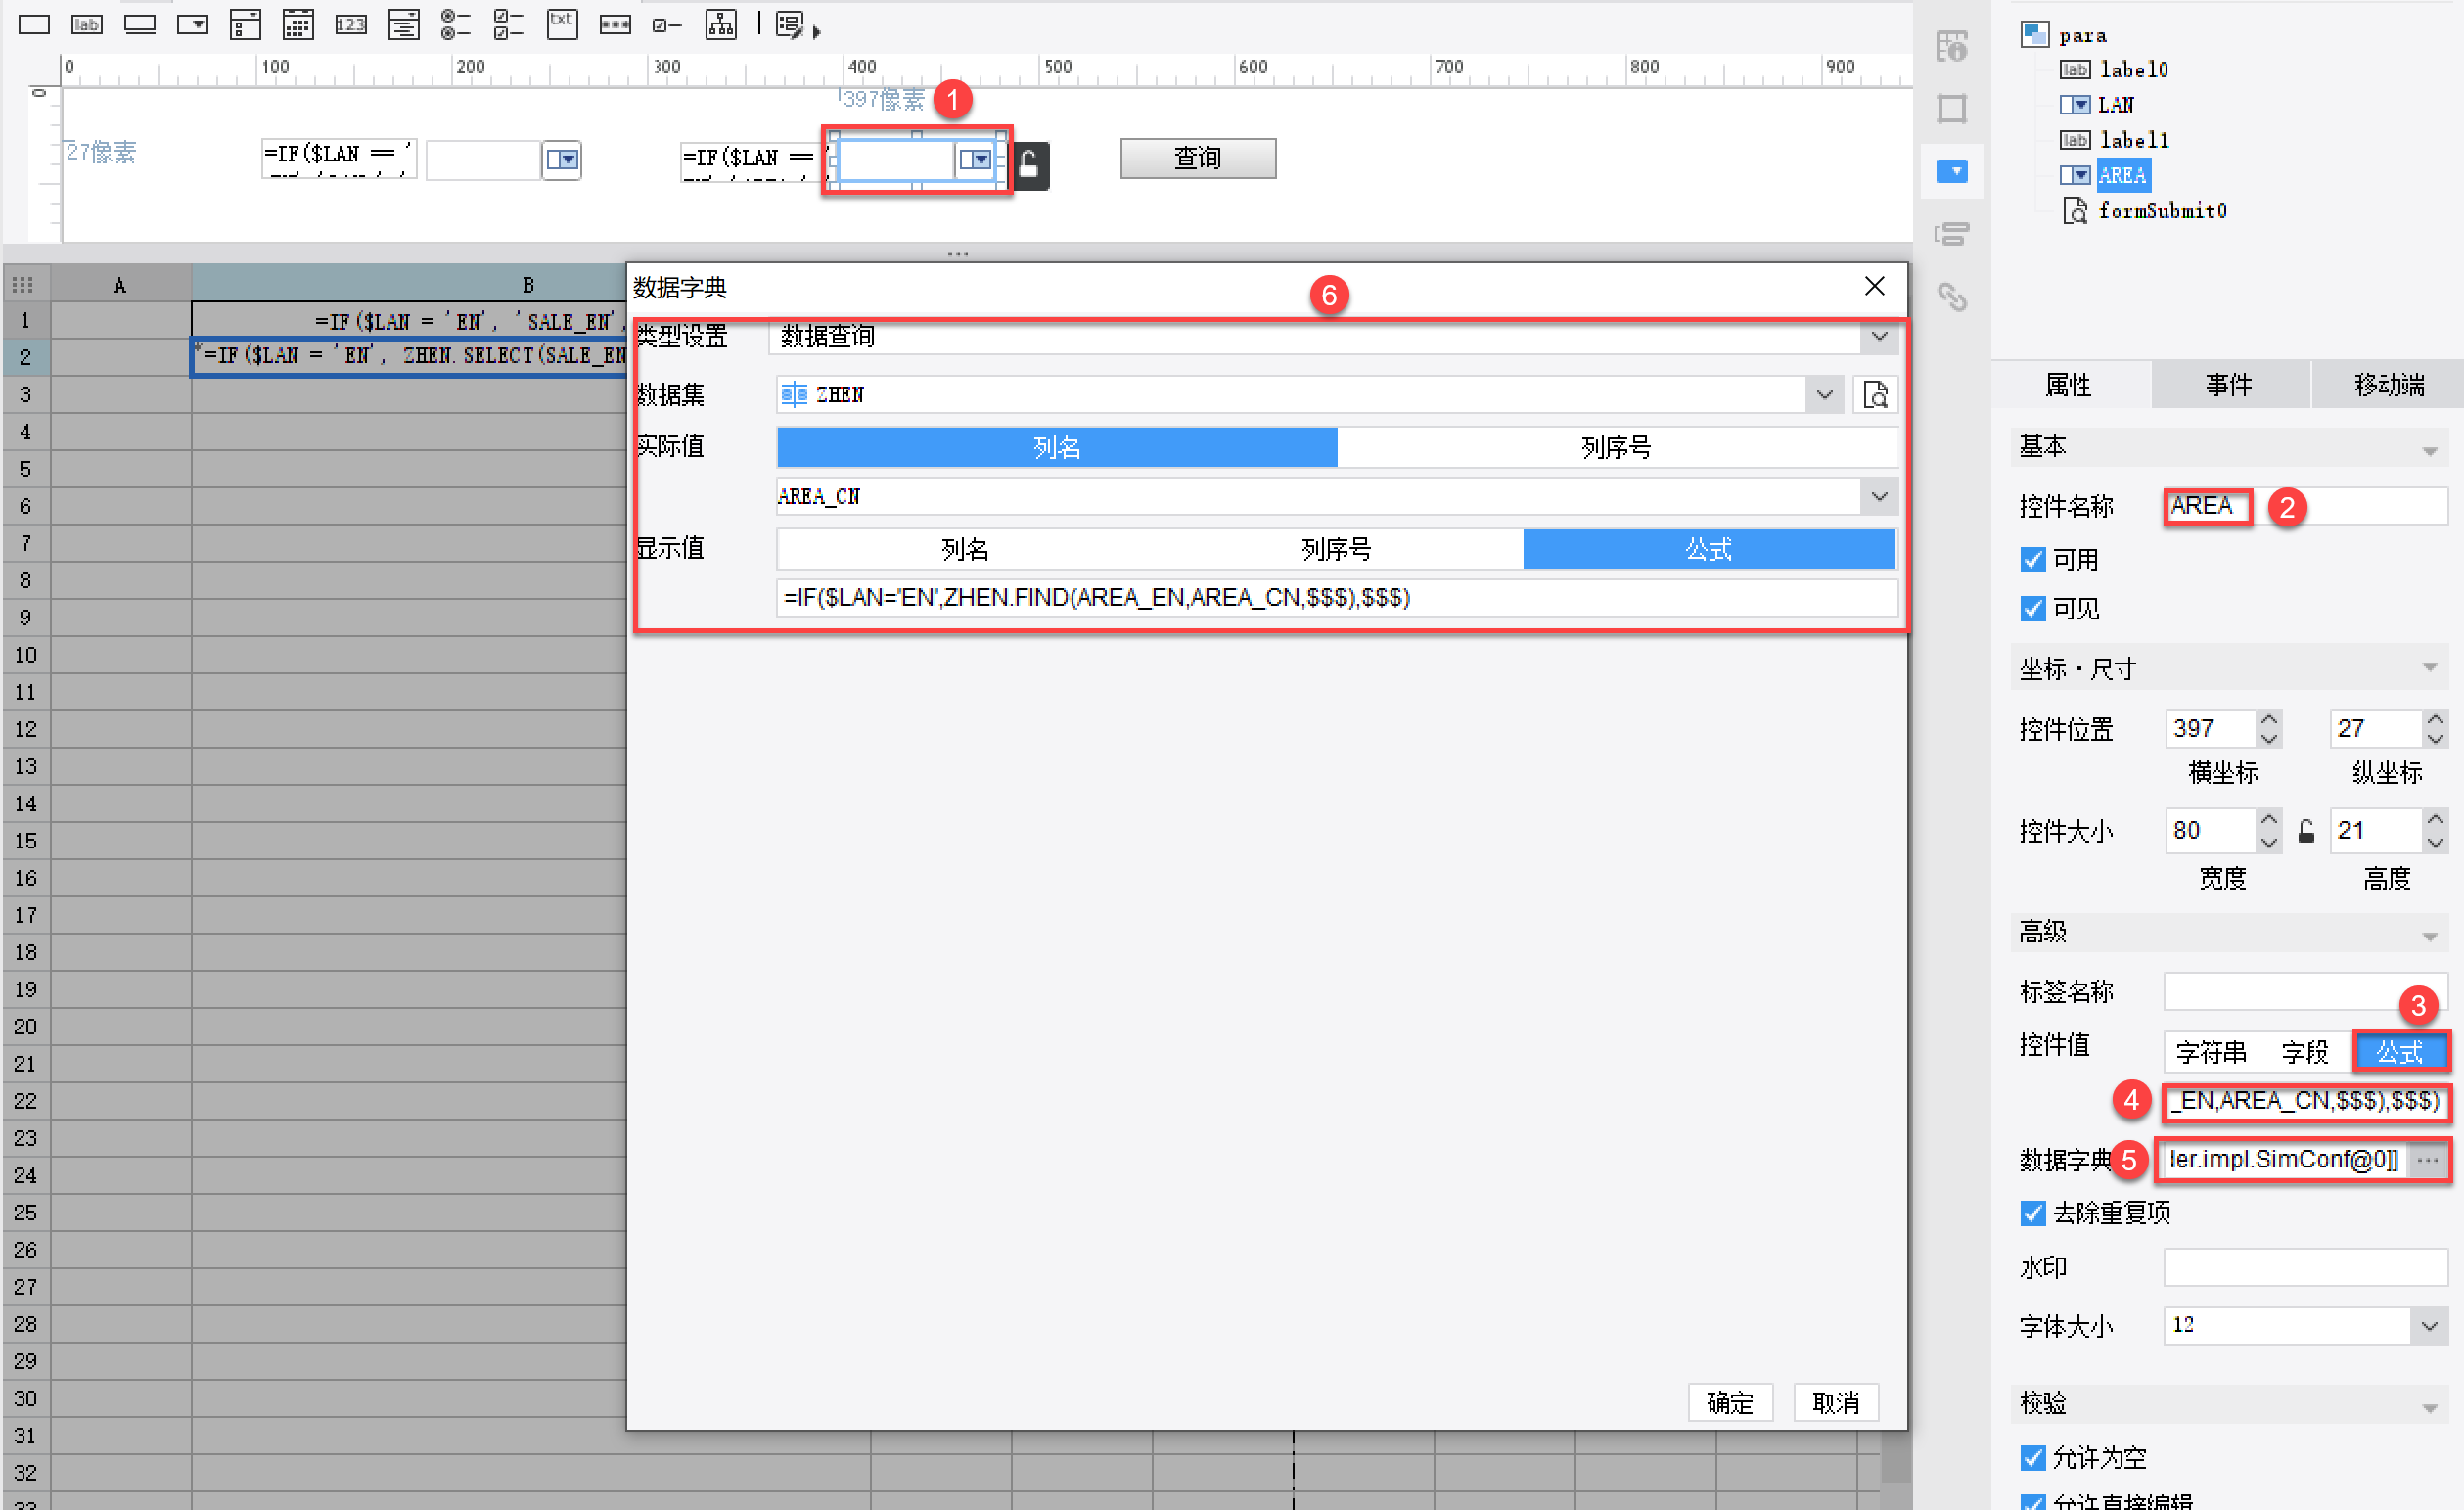2464x1510 pixels.
Task: Expand the AREA_CN column dropdown
Action: click(1879, 497)
